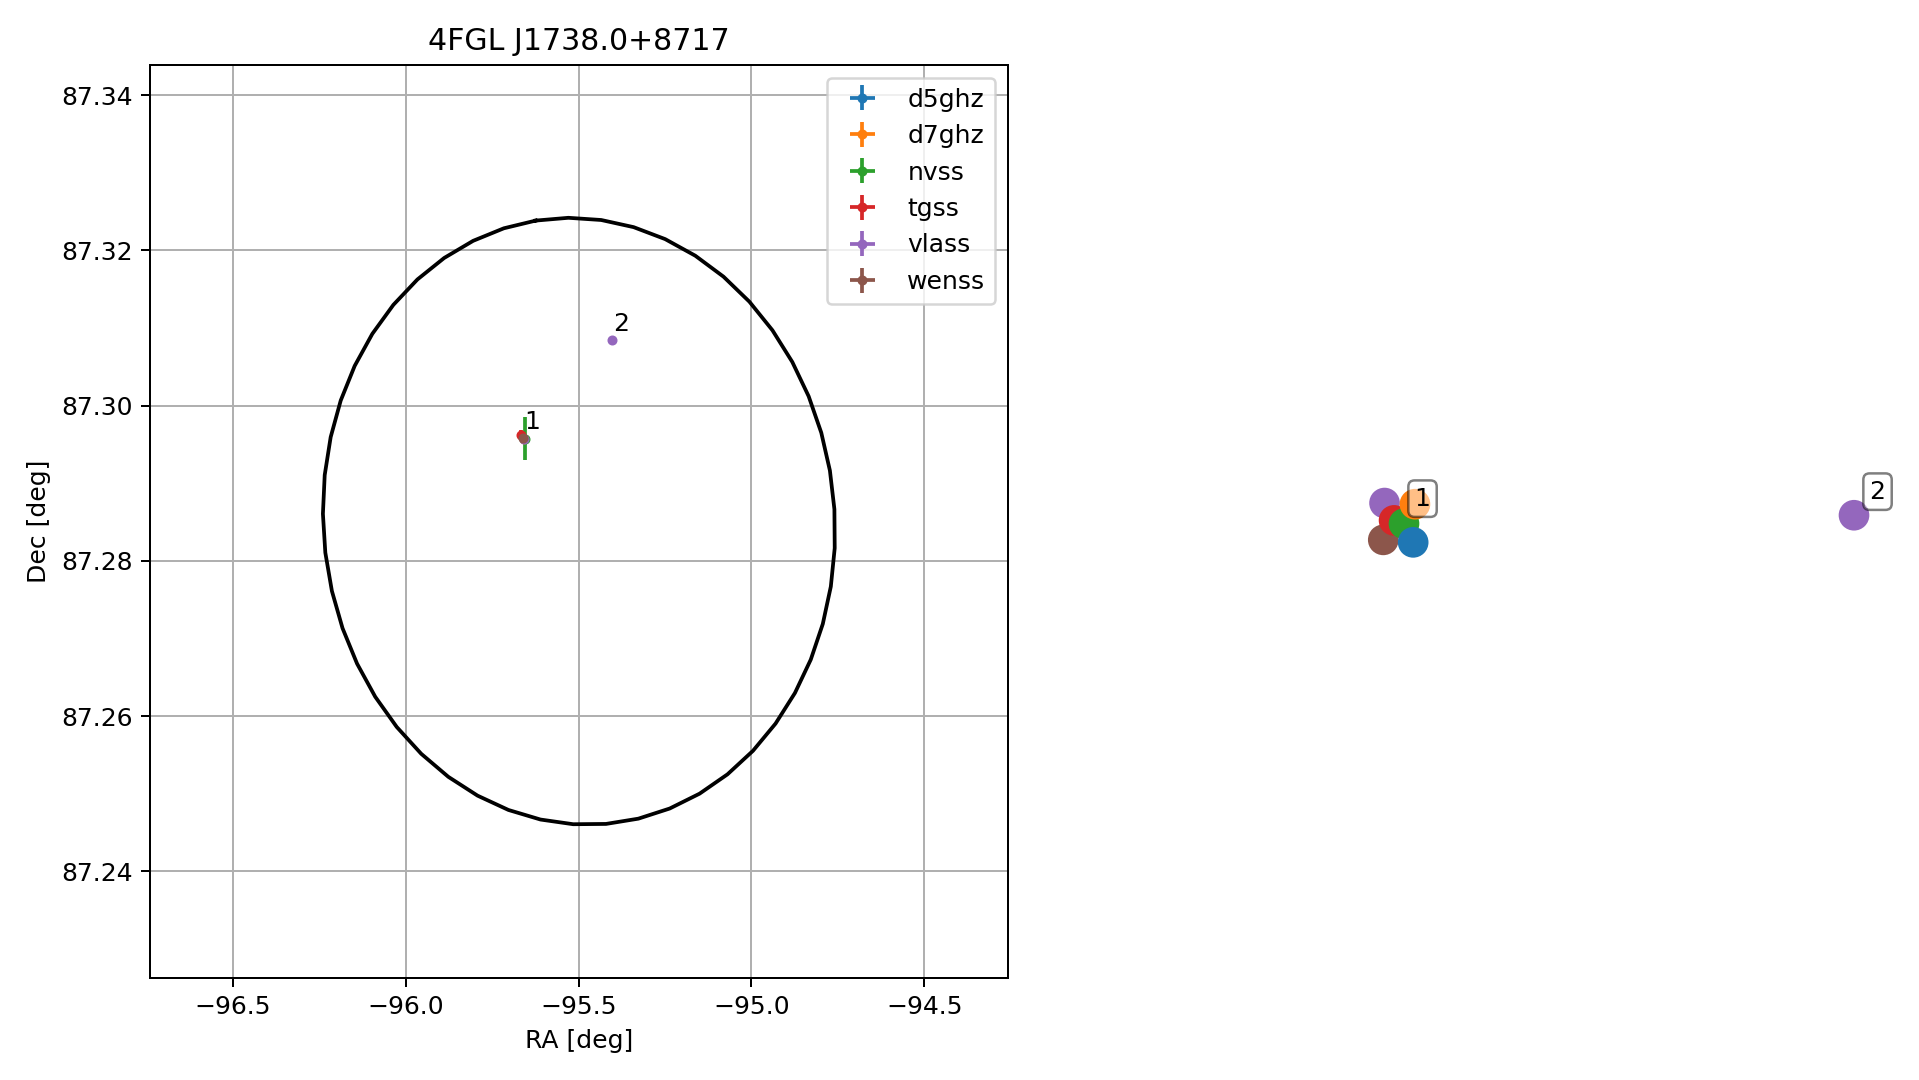Click the big red circle in right cluster
The height and width of the screenshot is (1080, 1919).
[1392, 520]
